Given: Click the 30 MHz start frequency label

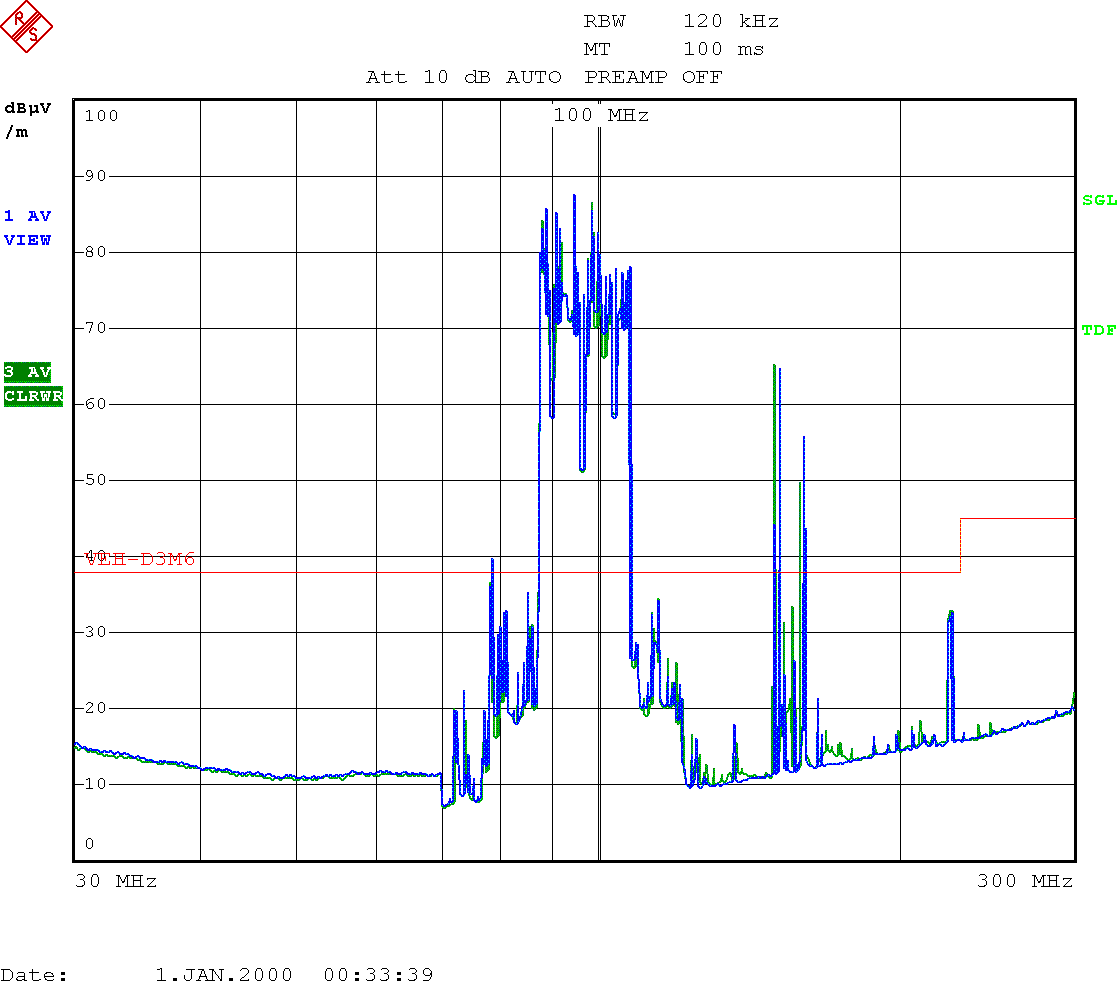Looking at the screenshot, I should click(x=116, y=881).
